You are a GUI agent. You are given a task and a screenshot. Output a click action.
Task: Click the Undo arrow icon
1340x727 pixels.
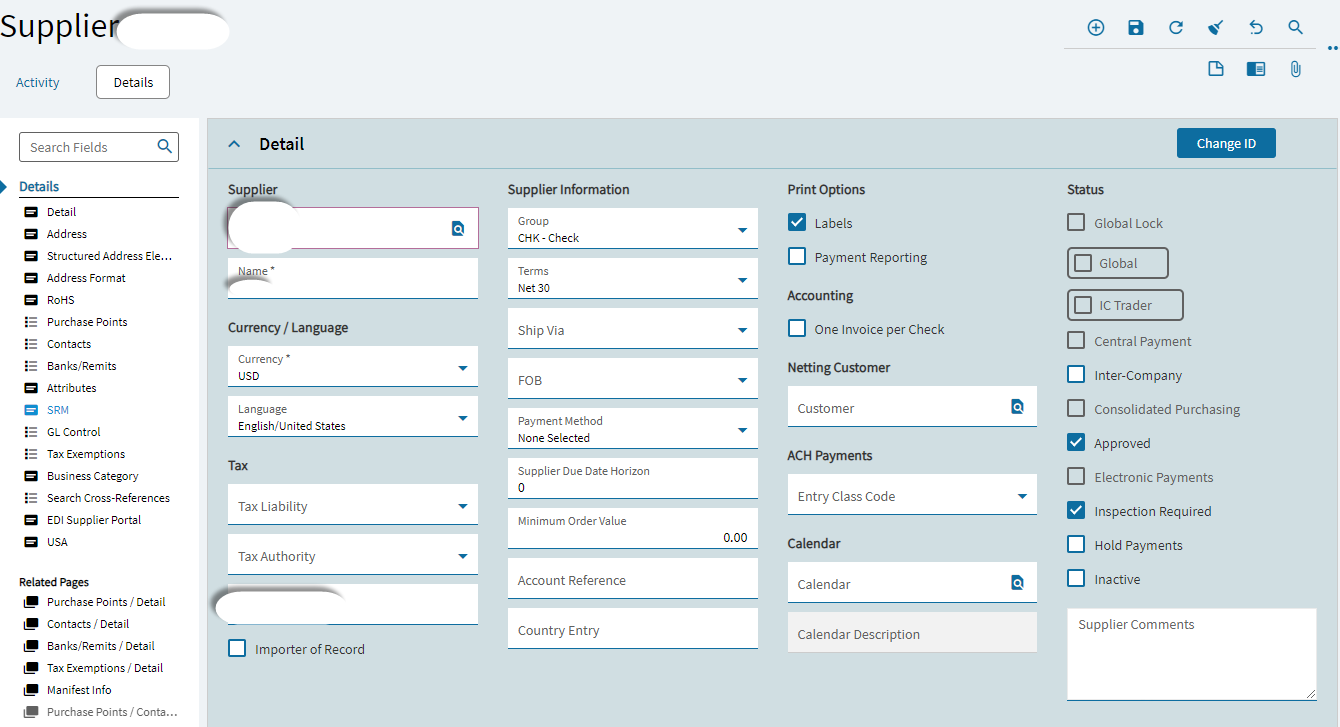(1256, 28)
